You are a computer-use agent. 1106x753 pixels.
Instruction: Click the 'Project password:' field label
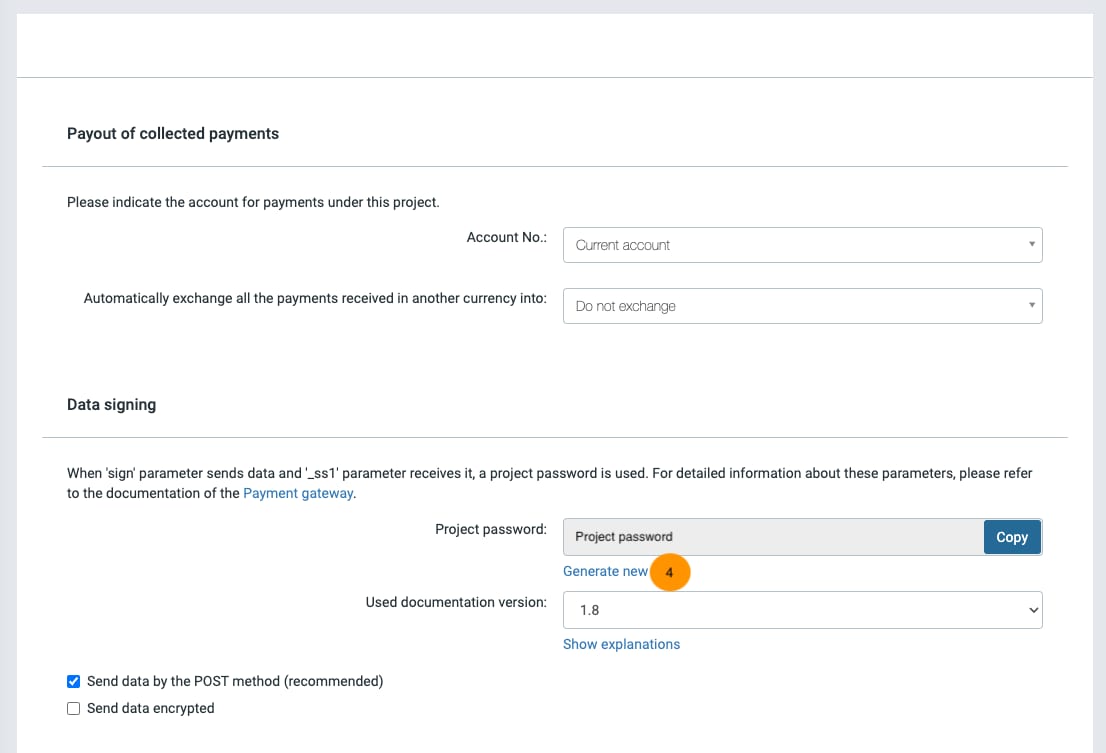tap(490, 529)
